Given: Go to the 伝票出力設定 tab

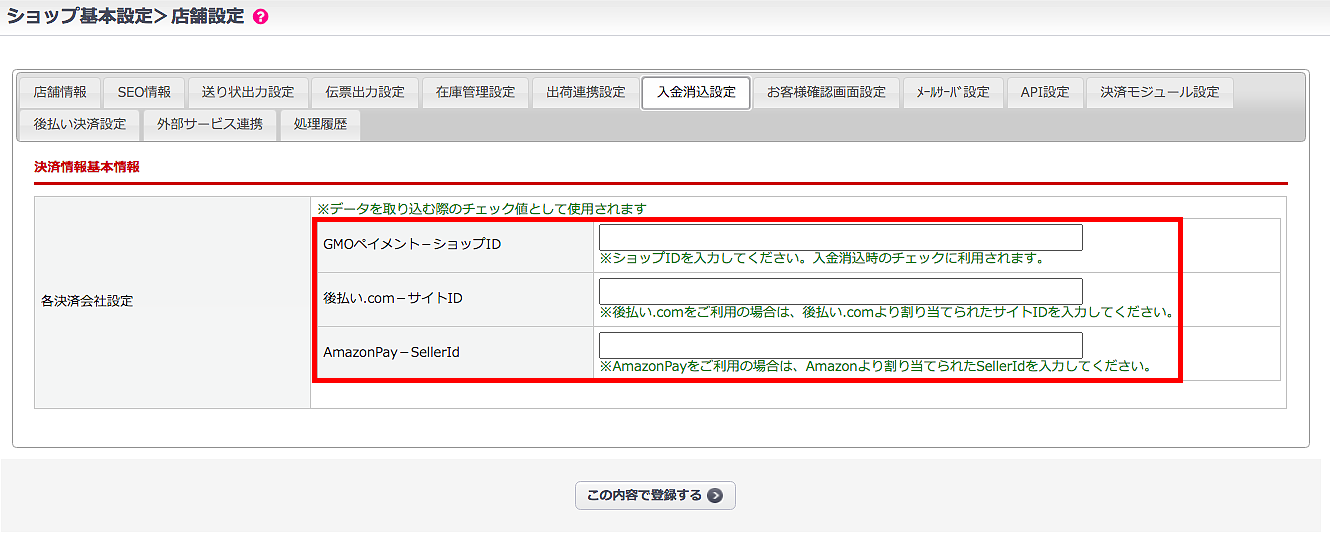Looking at the screenshot, I should (x=365, y=92).
